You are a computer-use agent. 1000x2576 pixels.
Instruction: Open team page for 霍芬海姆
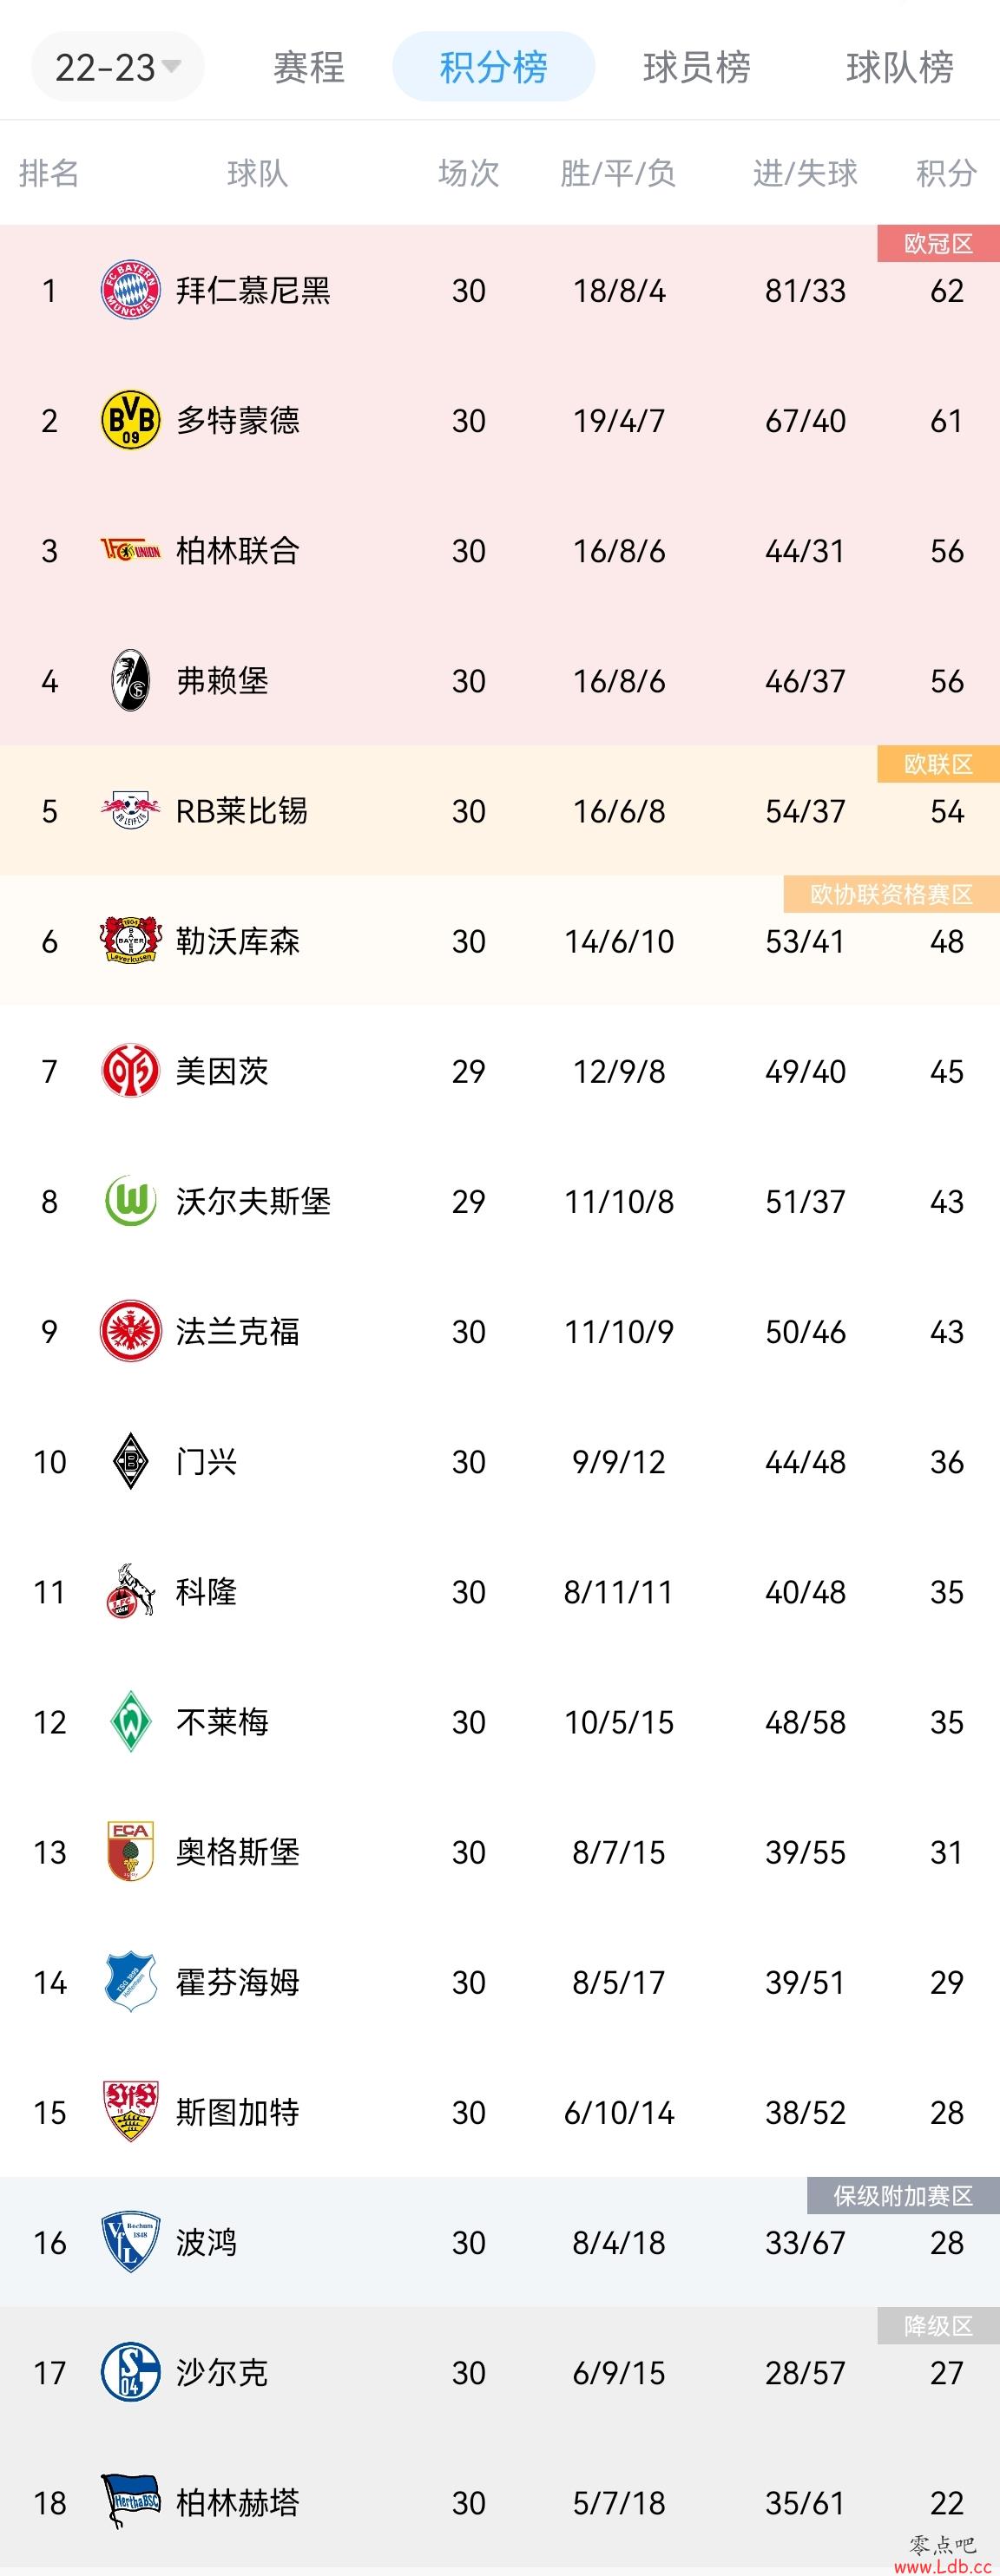238,1982
